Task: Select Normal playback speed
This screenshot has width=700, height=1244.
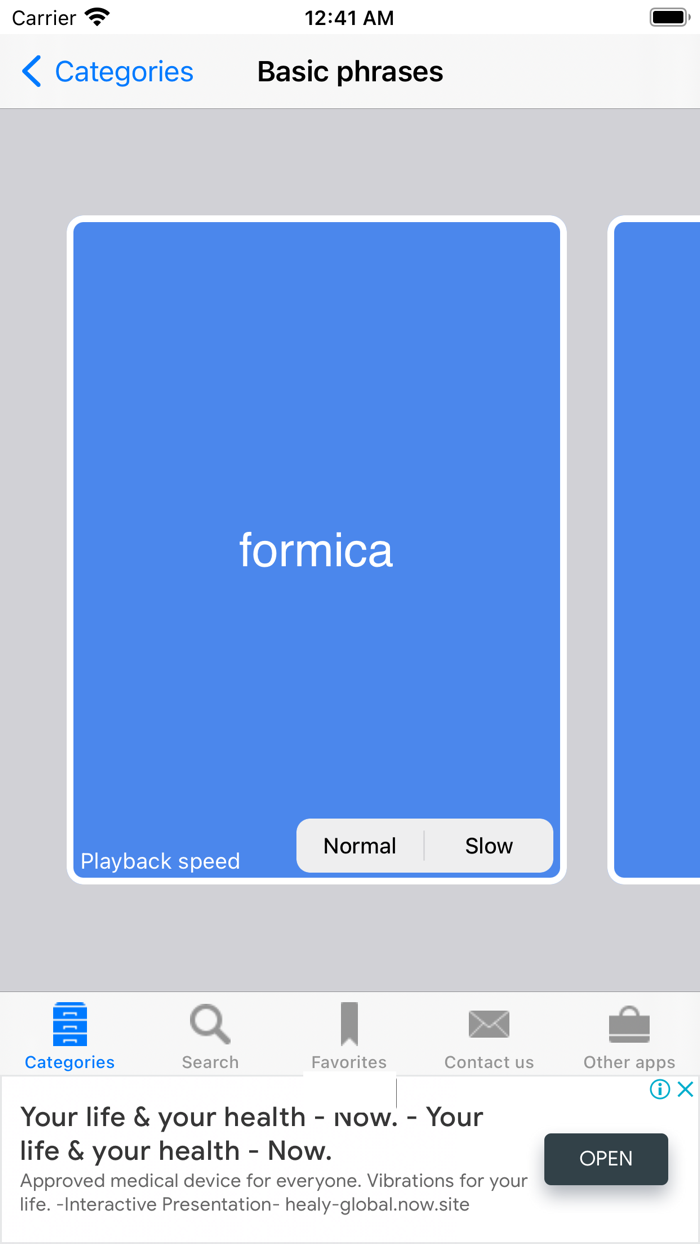Action: 360,846
